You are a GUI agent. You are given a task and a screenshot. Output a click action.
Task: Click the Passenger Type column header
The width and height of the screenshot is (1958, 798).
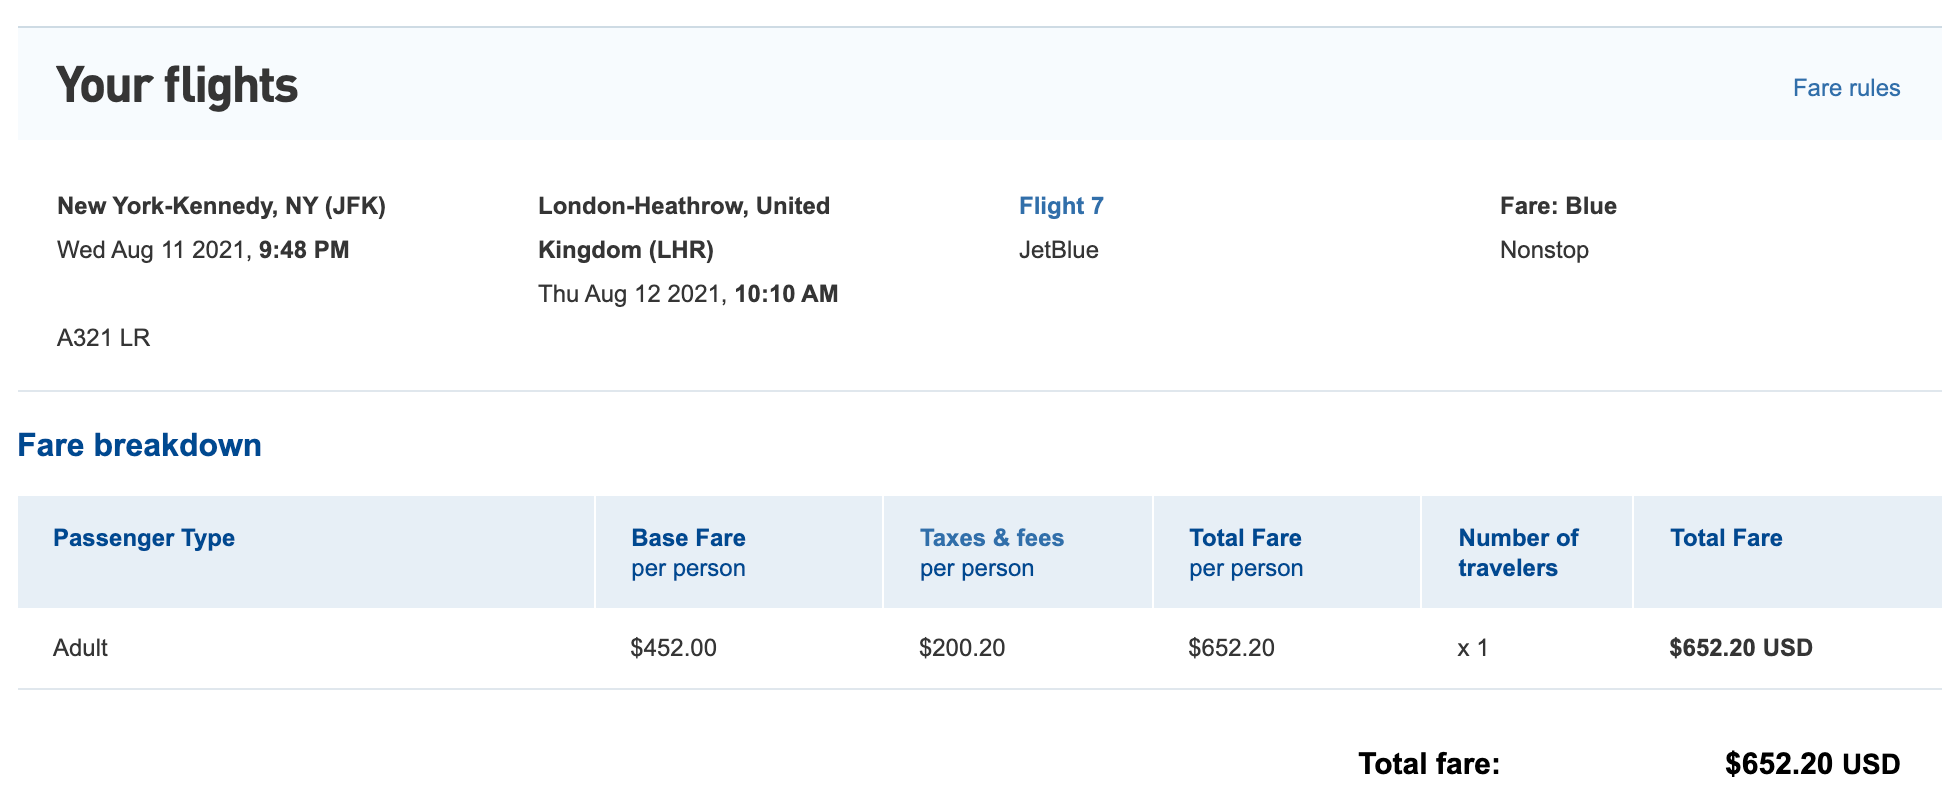pyautogui.click(x=143, y=538)
